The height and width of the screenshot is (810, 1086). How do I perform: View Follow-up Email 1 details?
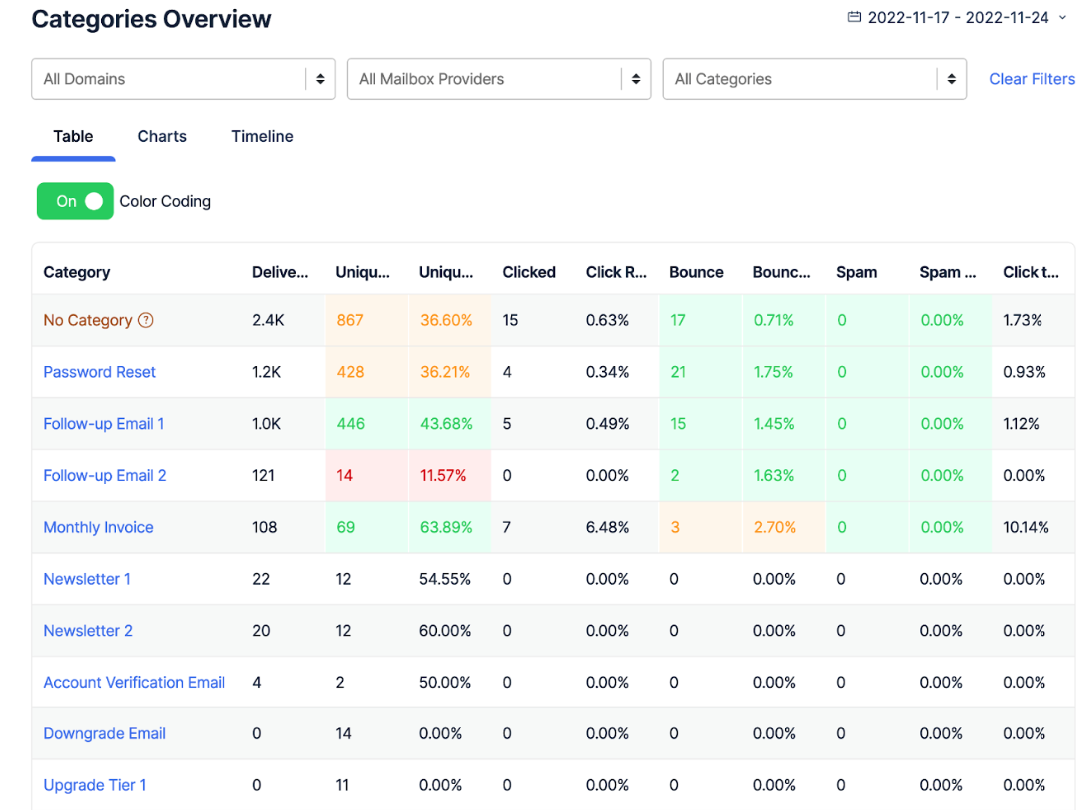coord(103,424)
